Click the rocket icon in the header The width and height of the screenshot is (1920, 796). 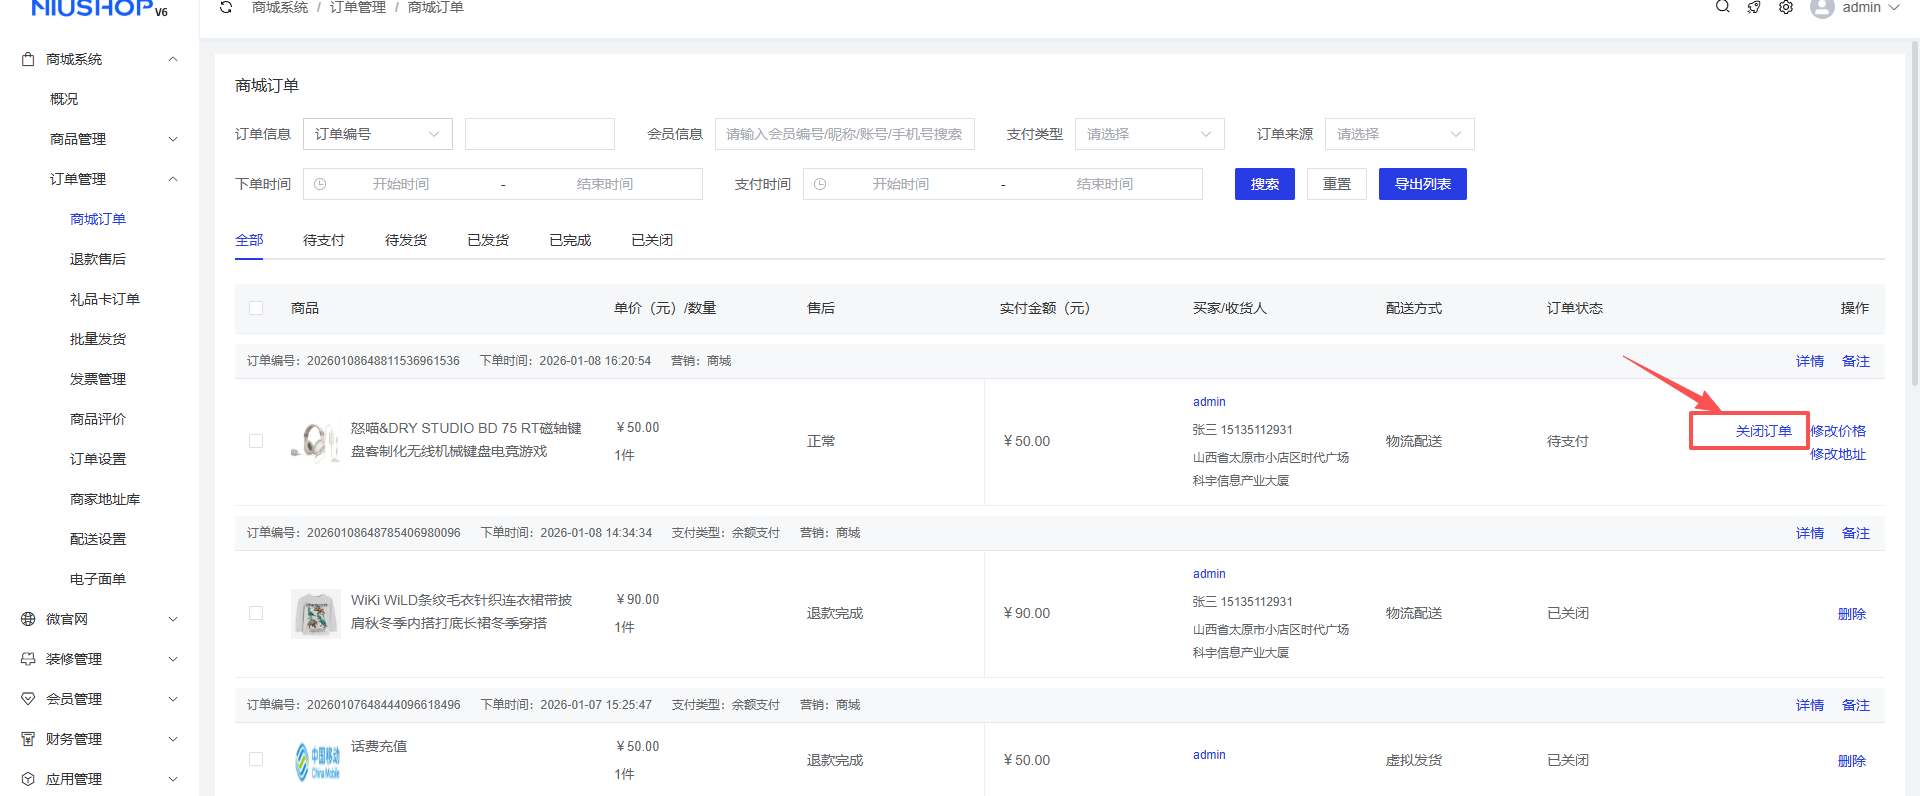tap(1754, 8)
